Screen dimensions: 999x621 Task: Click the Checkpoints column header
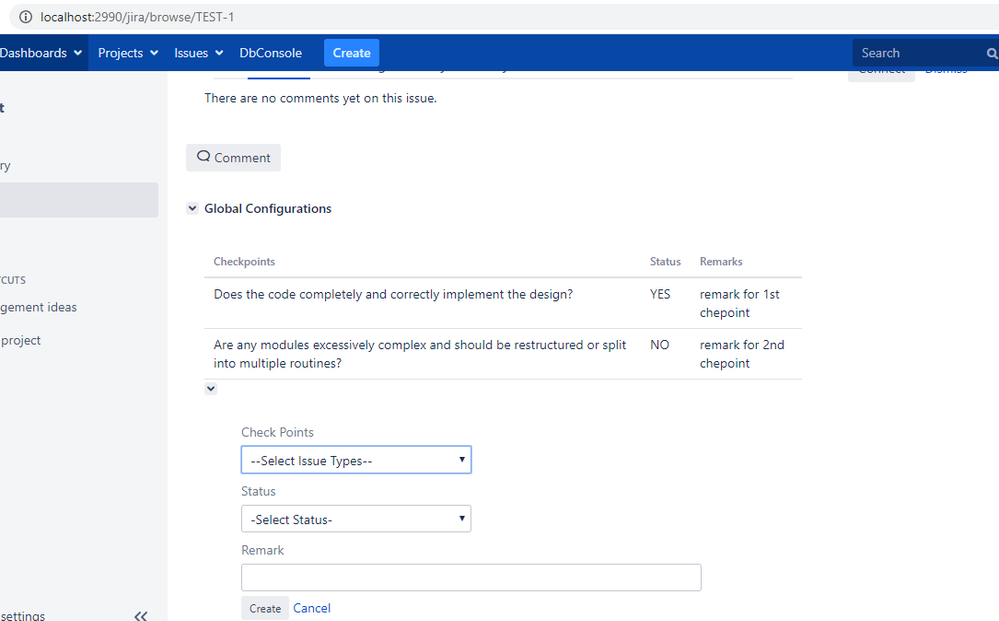(244, 262)
